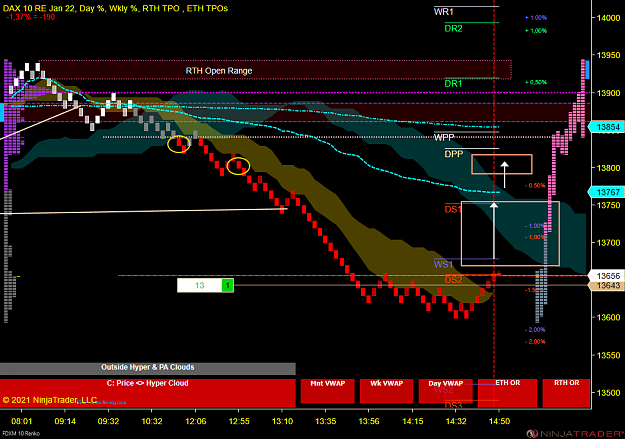Click the +0.50% percent level label

536,82
